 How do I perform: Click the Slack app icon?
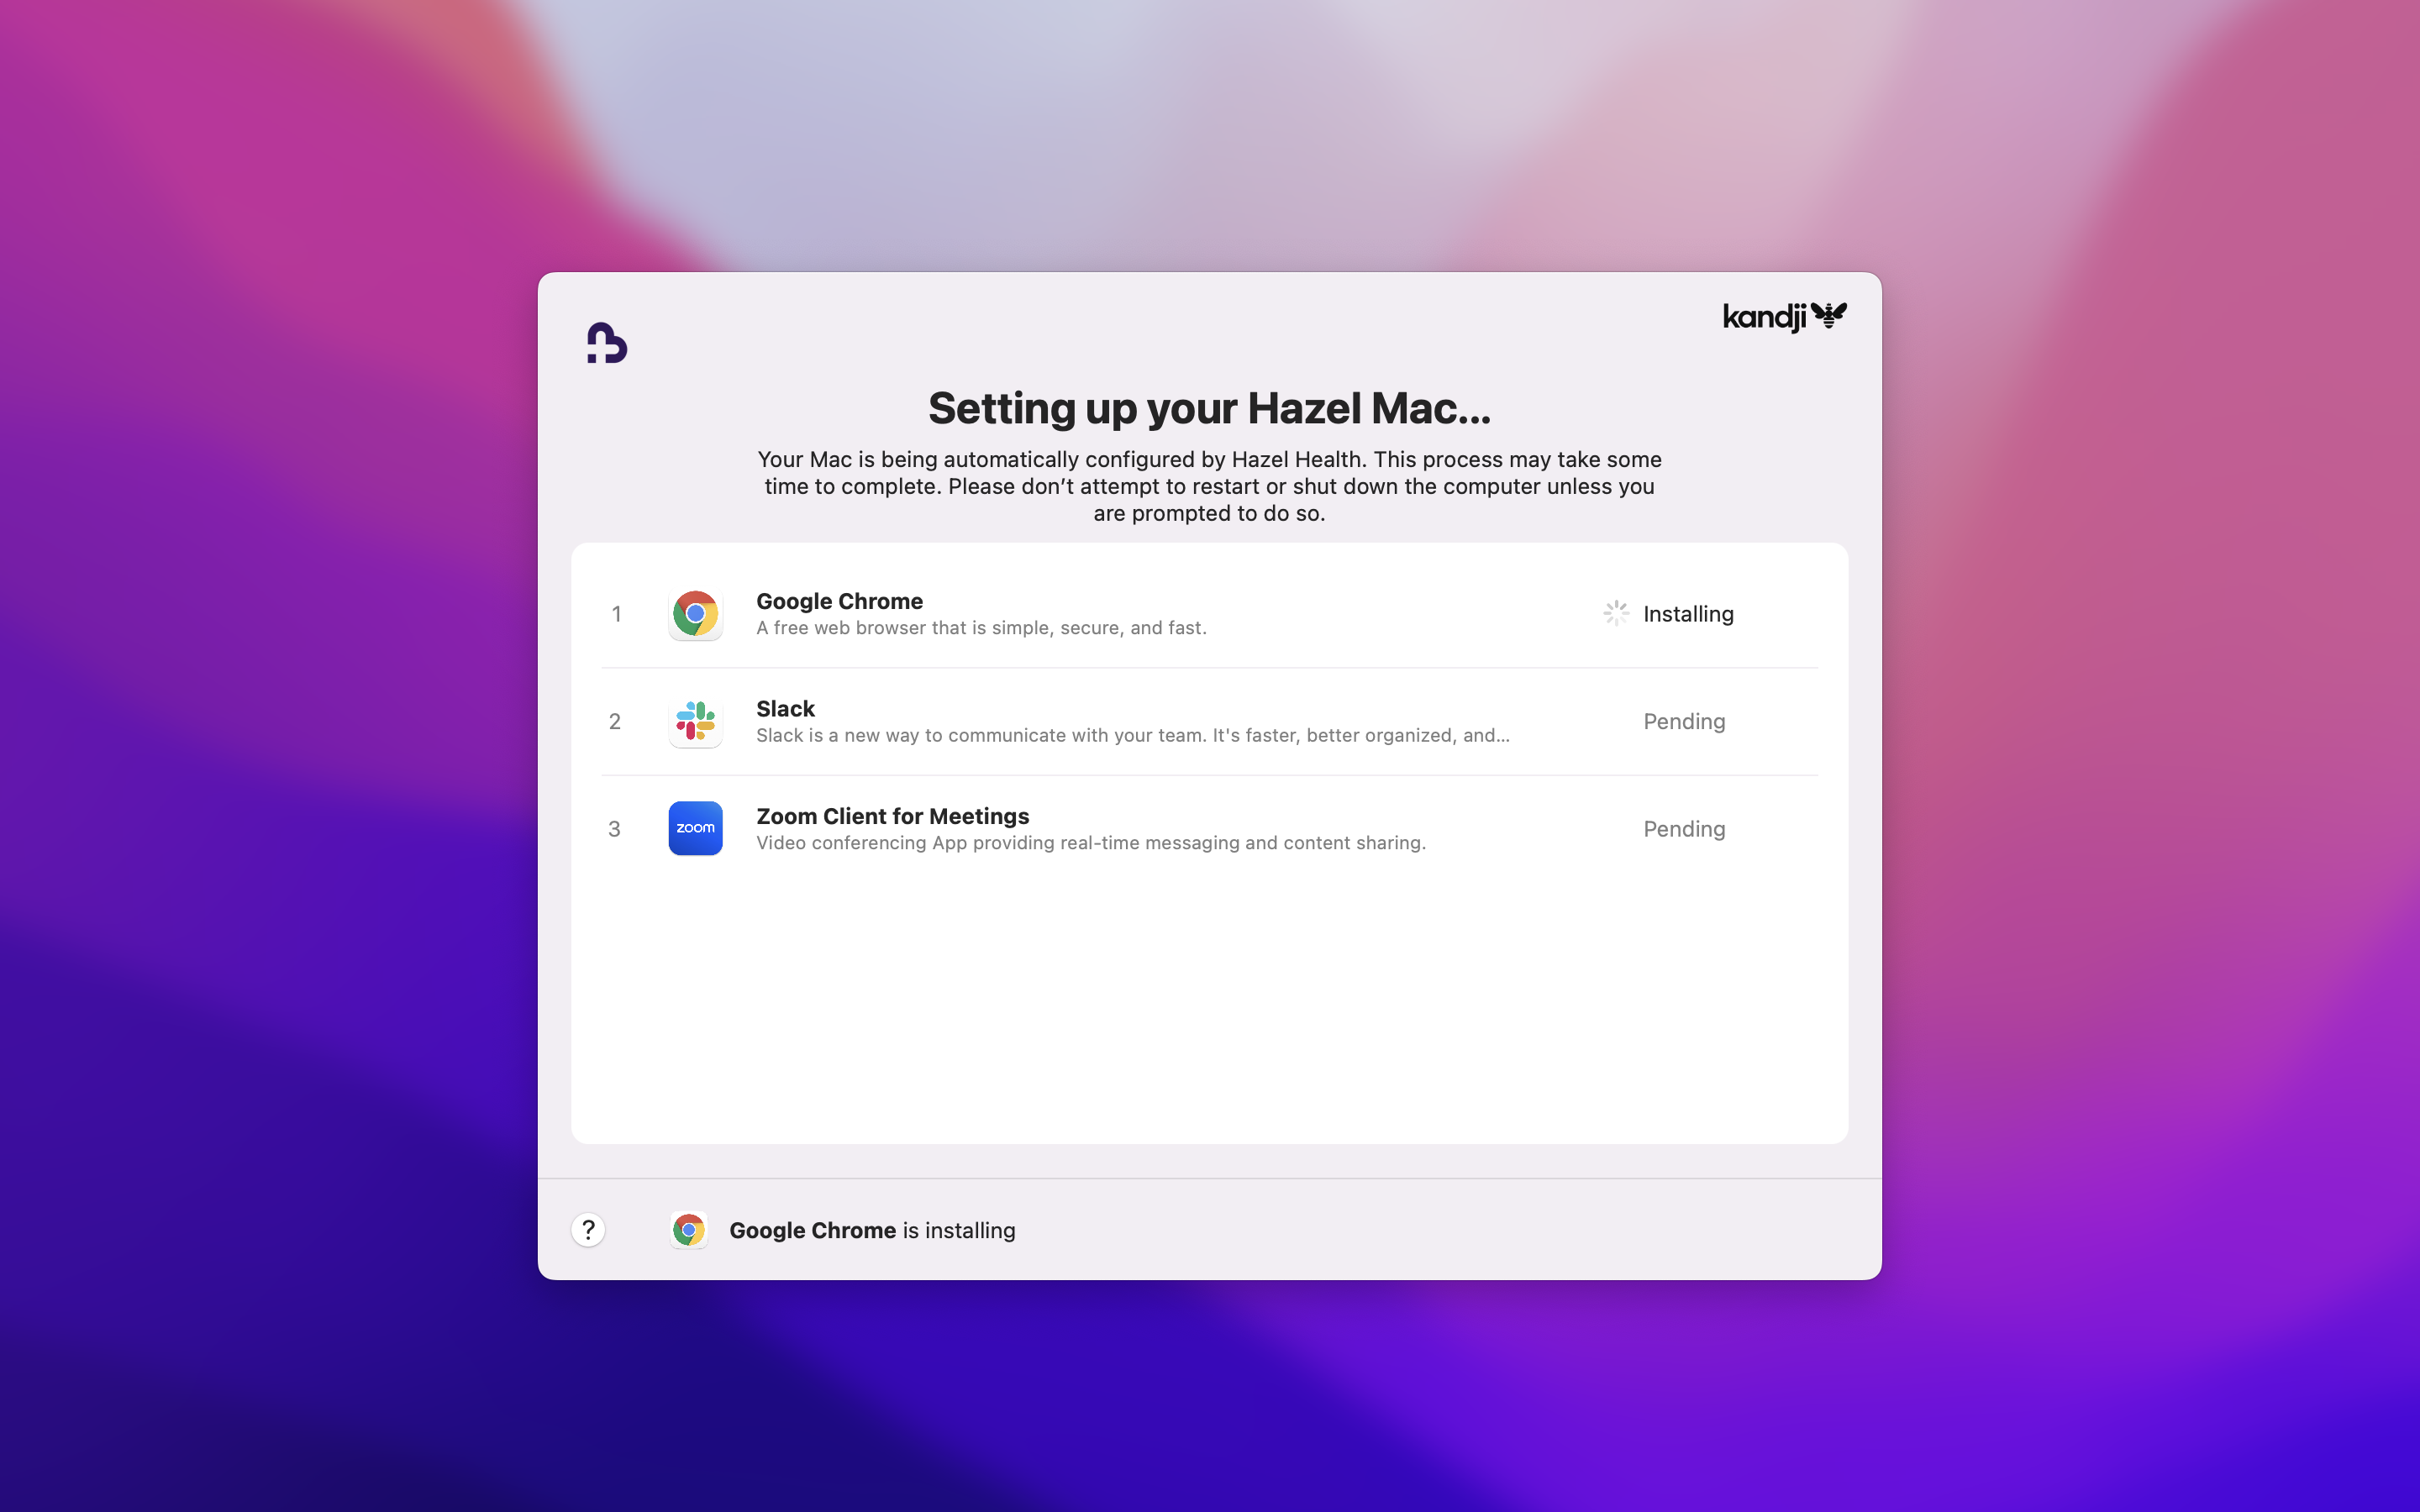(695, 721)
